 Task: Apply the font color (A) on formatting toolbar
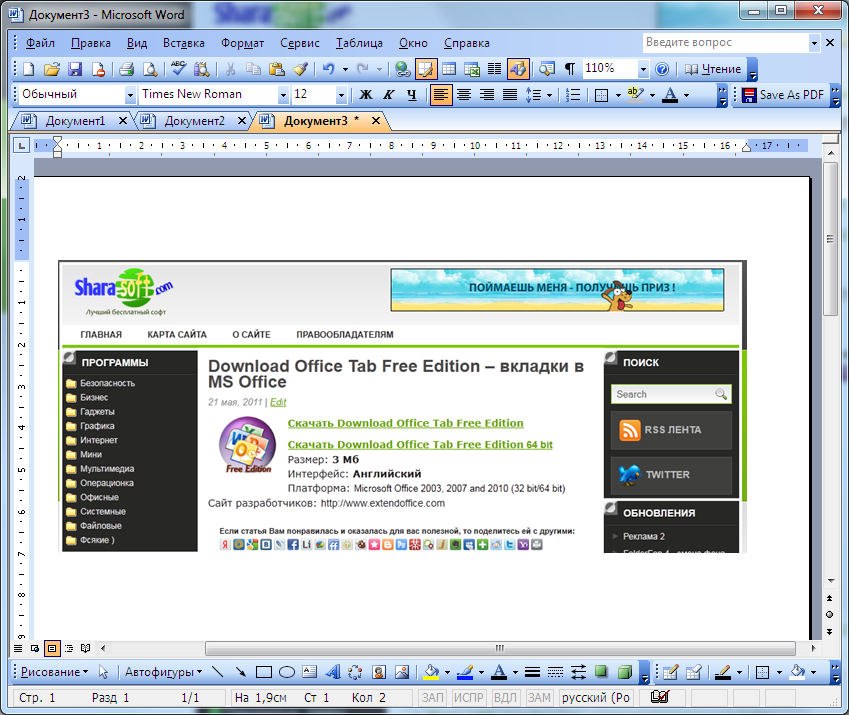pos(670,95)
